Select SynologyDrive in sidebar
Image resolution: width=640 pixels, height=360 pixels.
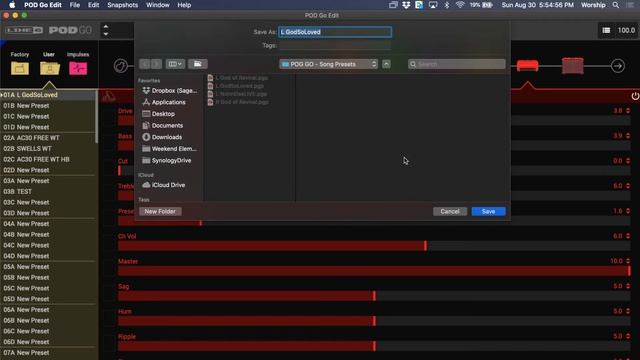(167, 160)
